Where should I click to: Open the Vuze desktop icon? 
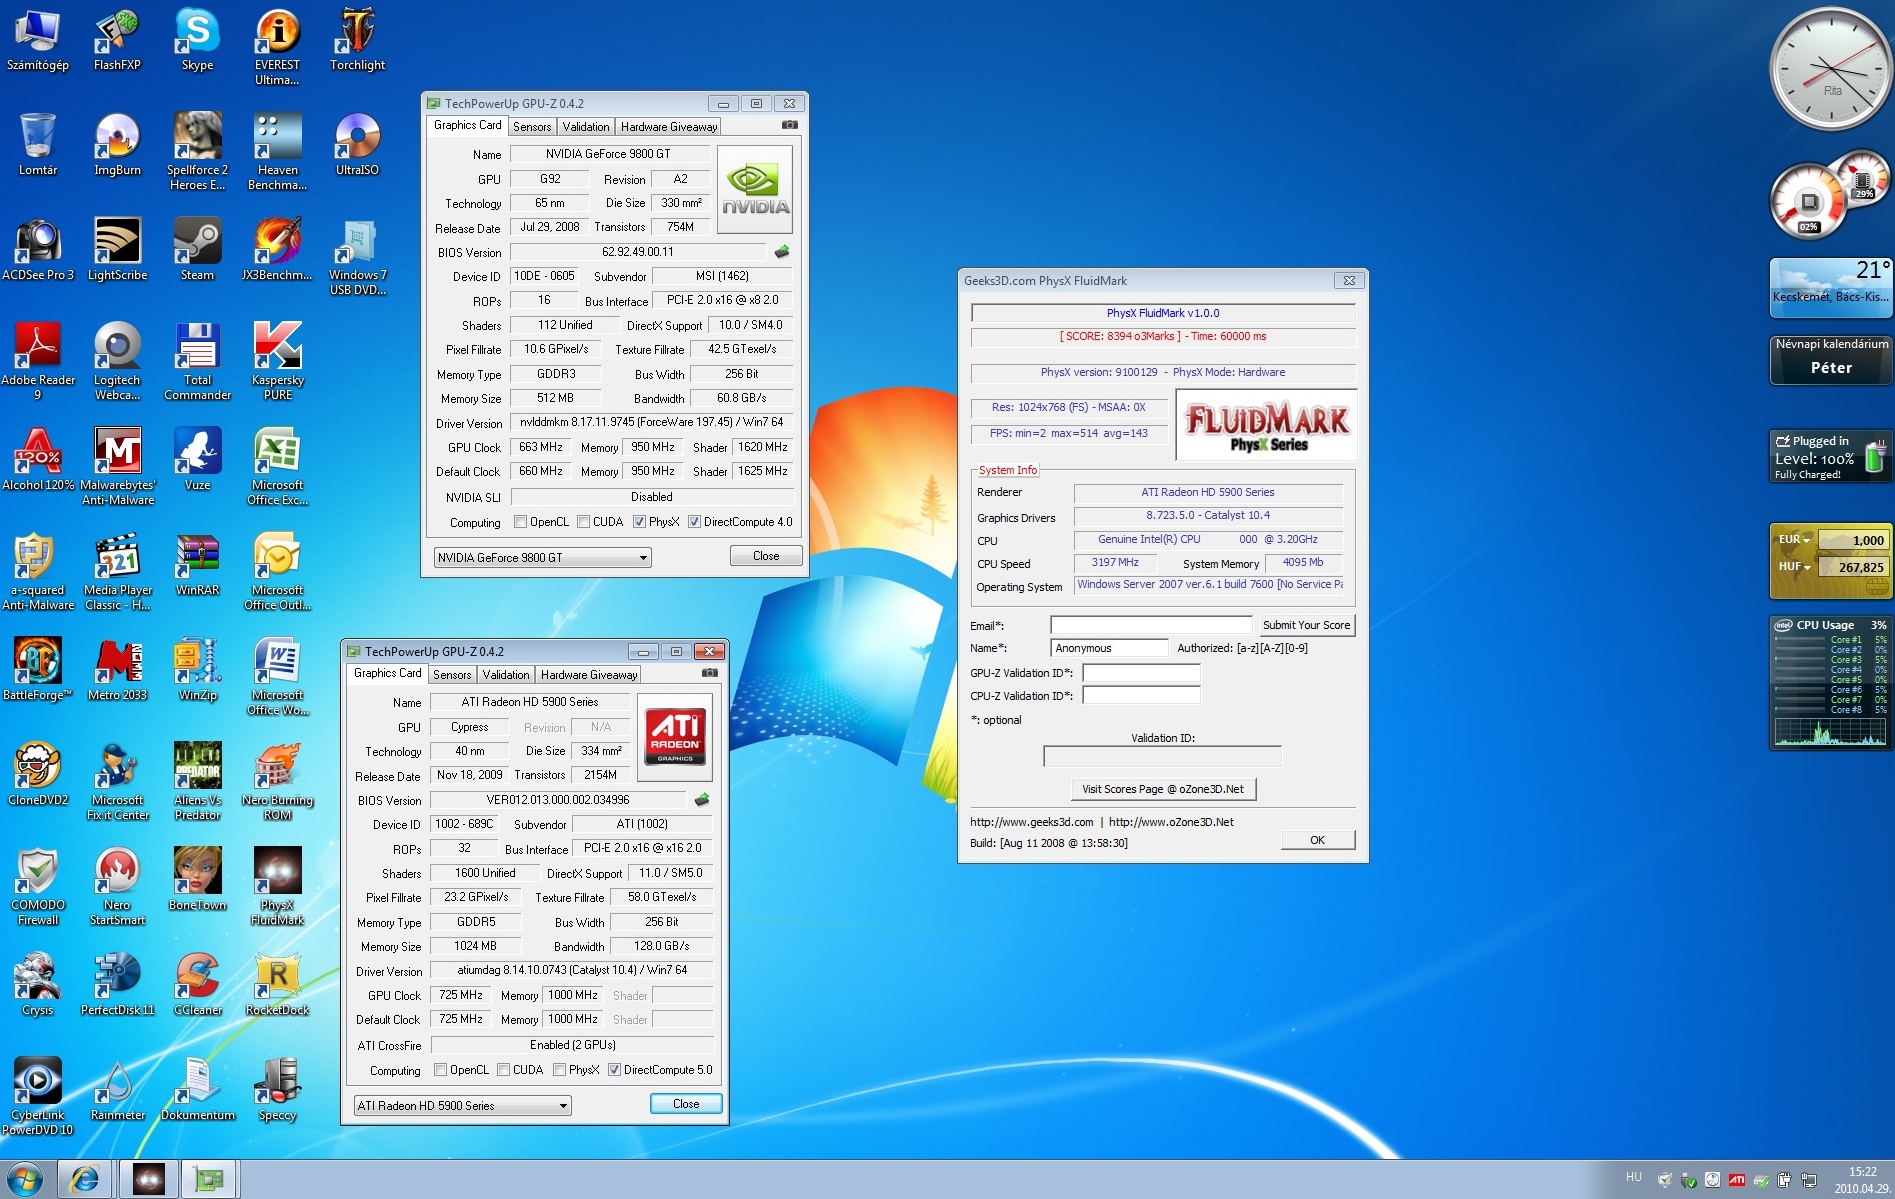click(x=197, y=460)
